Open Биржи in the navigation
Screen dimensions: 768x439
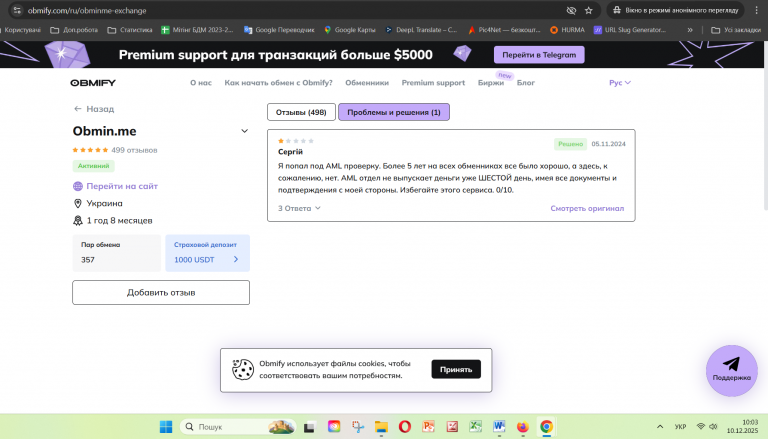pyautogui.click(x=491, y=83)
